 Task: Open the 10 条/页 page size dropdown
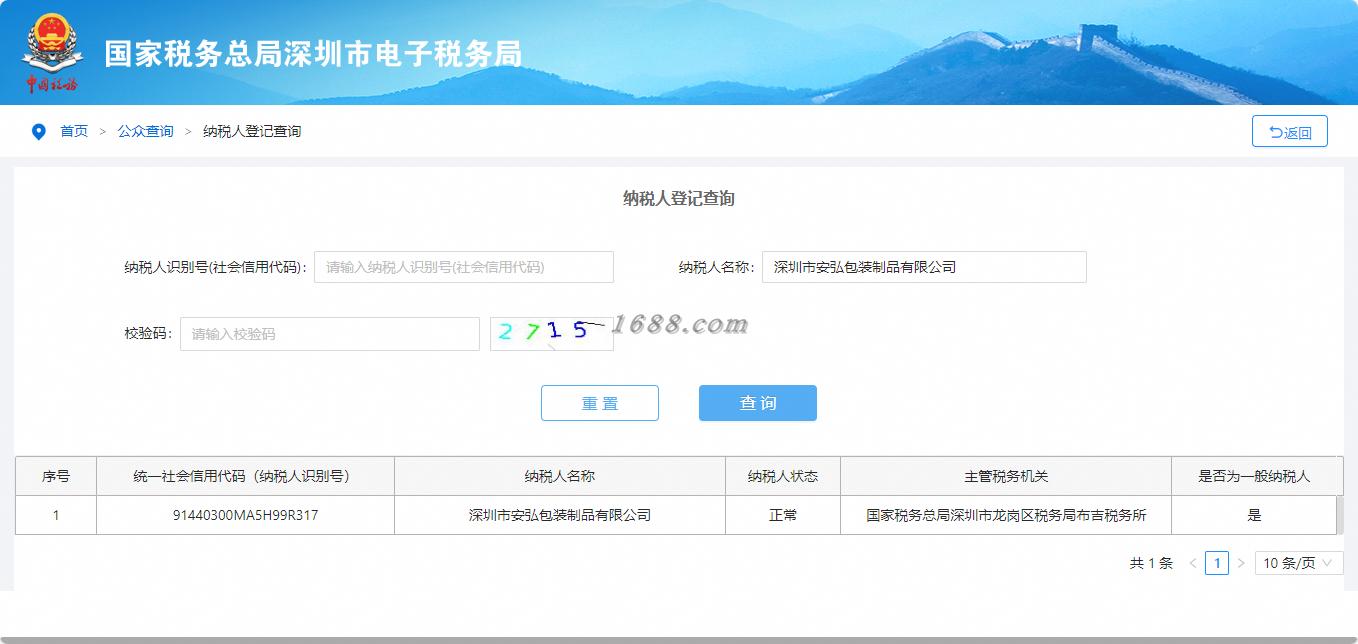[1299, 563]
